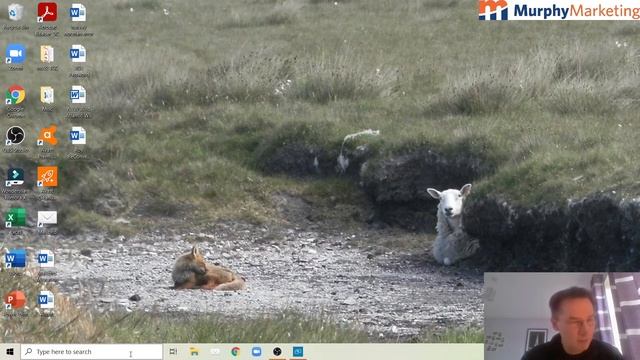
Task: Open the Recycle Bin desktop icon
Action: tap(16, 13)
